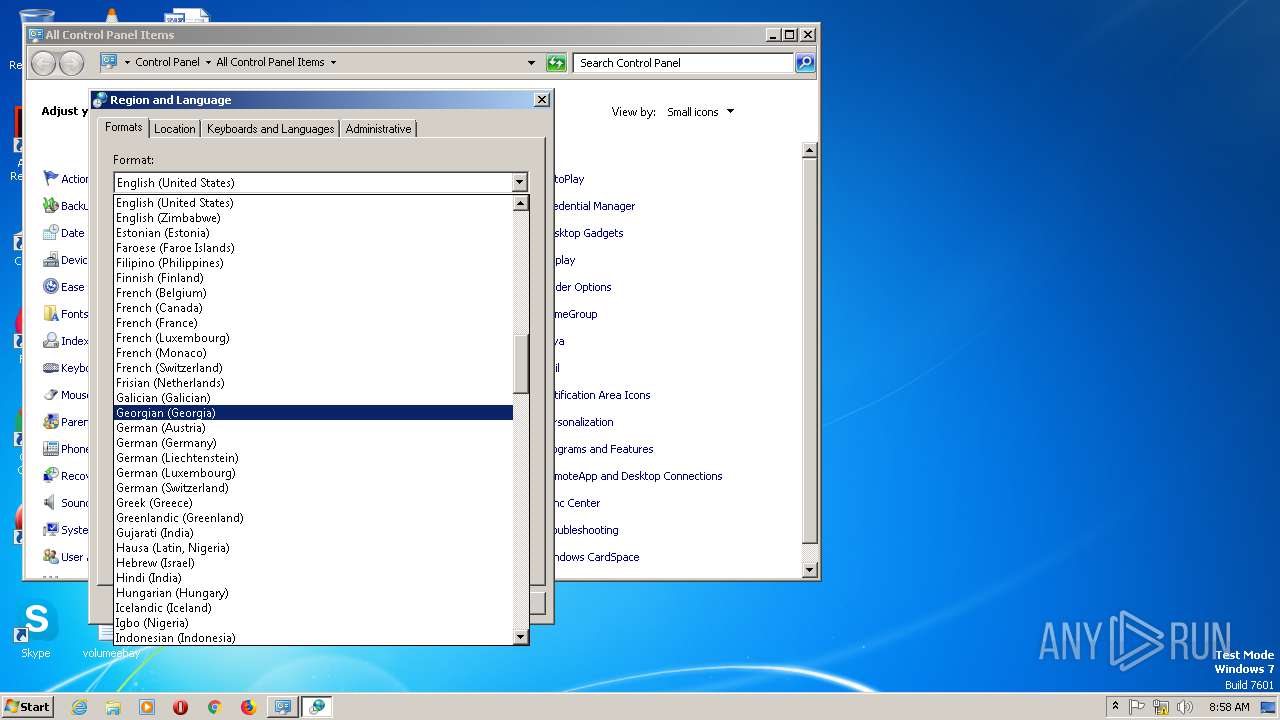Open Notification Area Icons link
This screenshot has width=1280, height=720.
pyautogui.click(x=601, y=395)
